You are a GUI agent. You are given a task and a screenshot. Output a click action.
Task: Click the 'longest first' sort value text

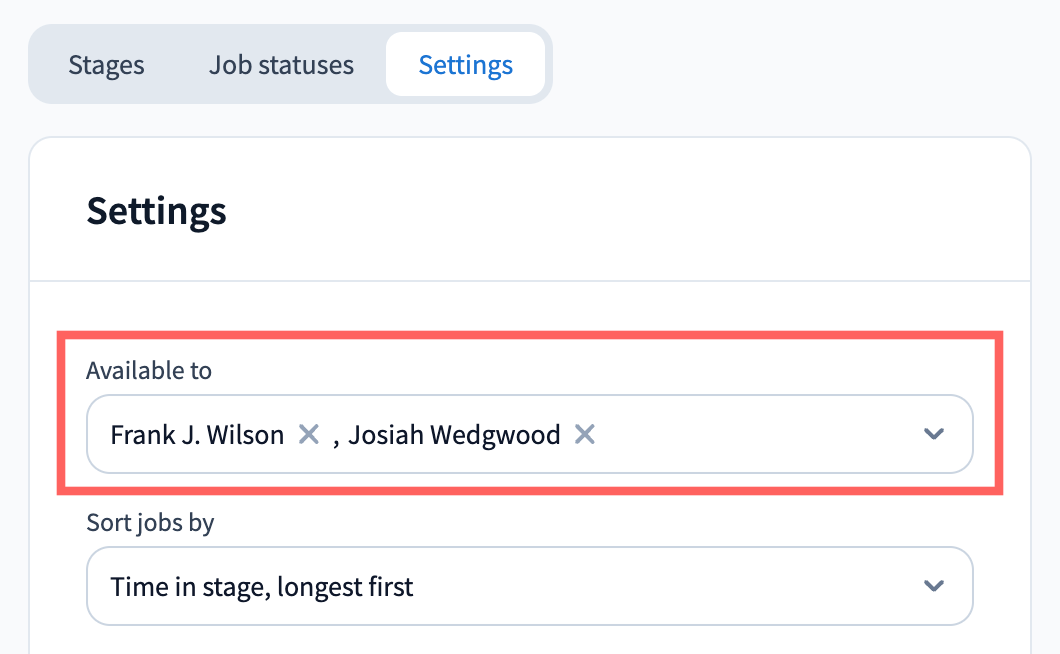tap(345, 587)
